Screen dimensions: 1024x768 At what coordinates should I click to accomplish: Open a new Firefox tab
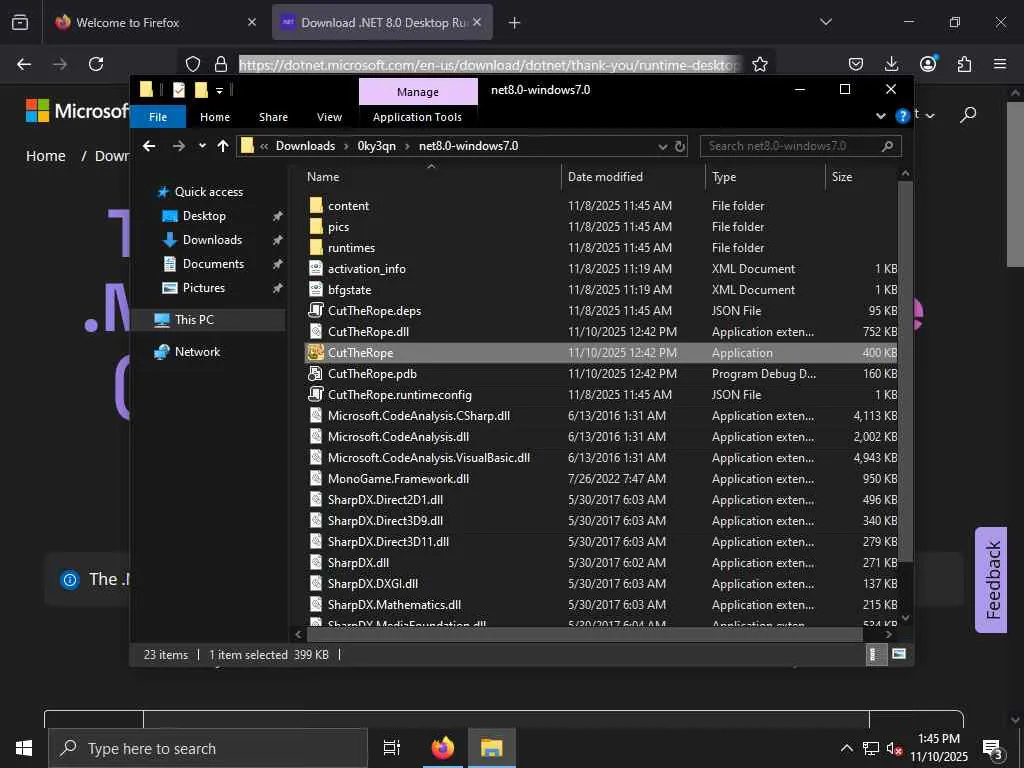coord(515,23)
